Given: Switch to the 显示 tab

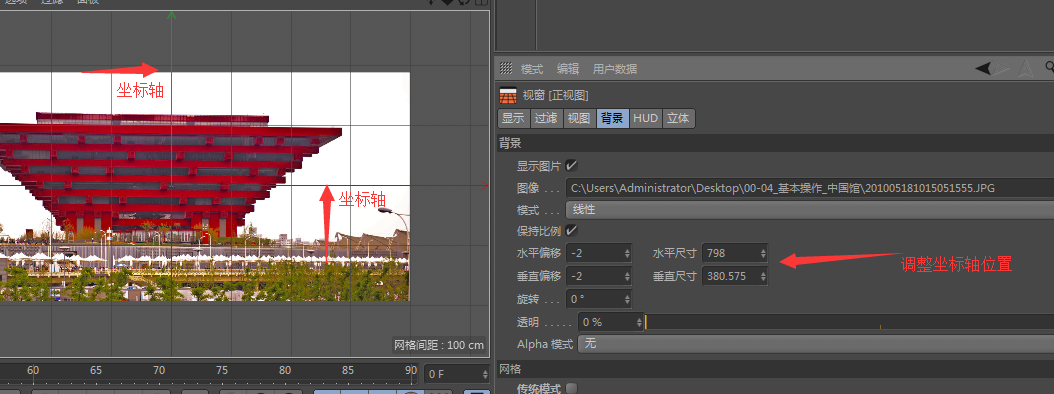Looking at the screenshot, I should coord(513,118).
